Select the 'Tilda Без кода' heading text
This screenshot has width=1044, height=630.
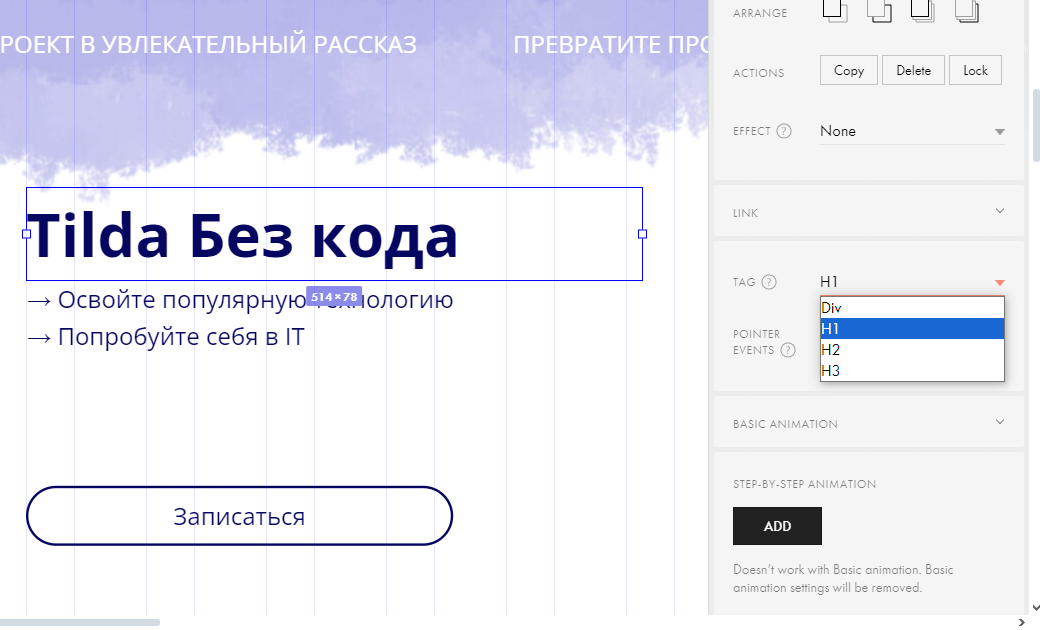coord(242,235)
